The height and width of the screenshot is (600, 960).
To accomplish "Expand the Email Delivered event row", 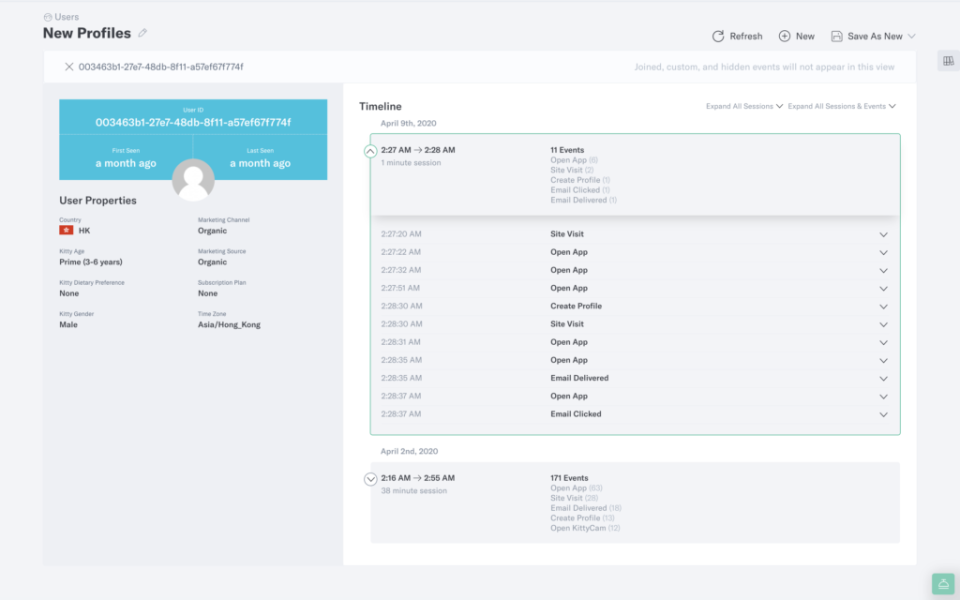I will [x=883, y=378].
